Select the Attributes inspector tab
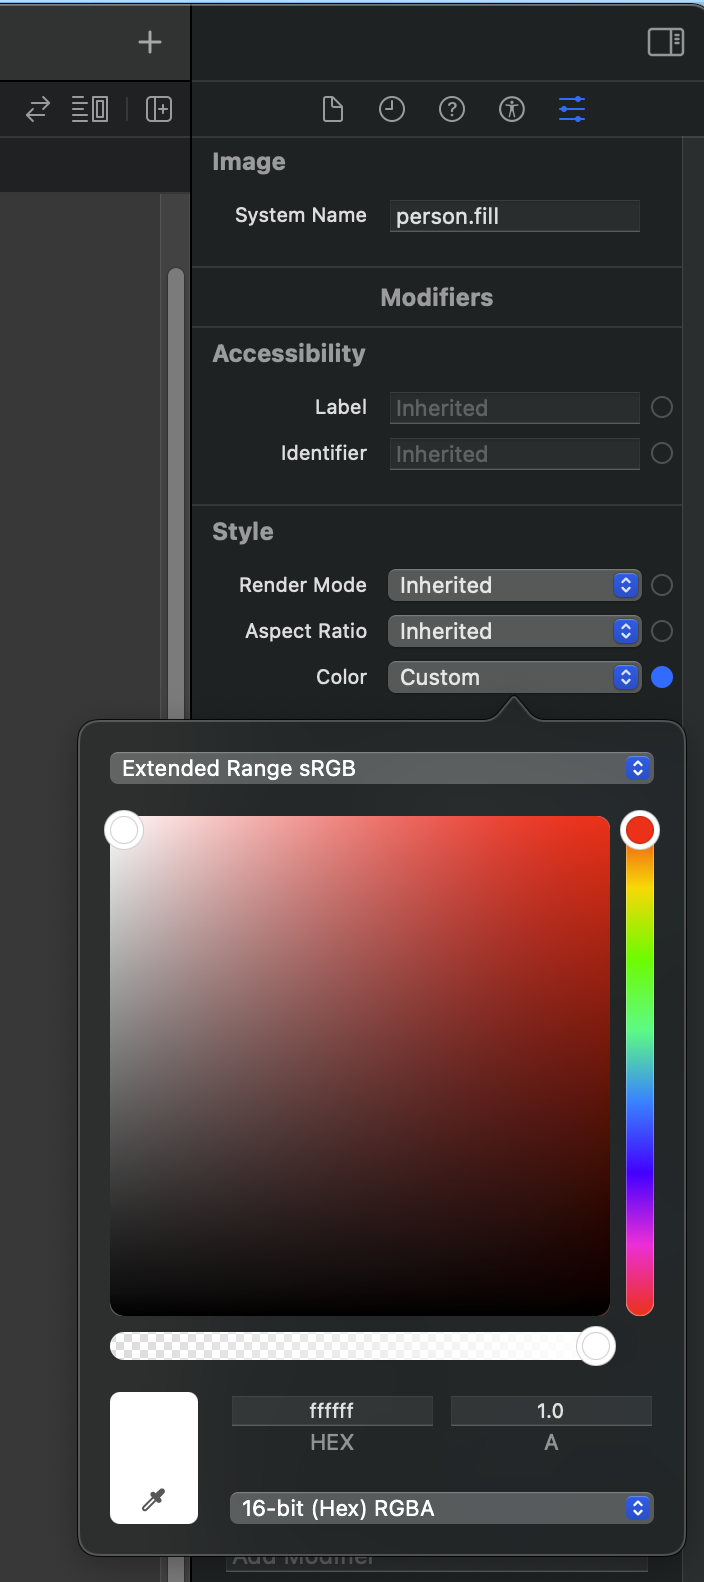The image size is (704, 1582). [x=572, y=109]
